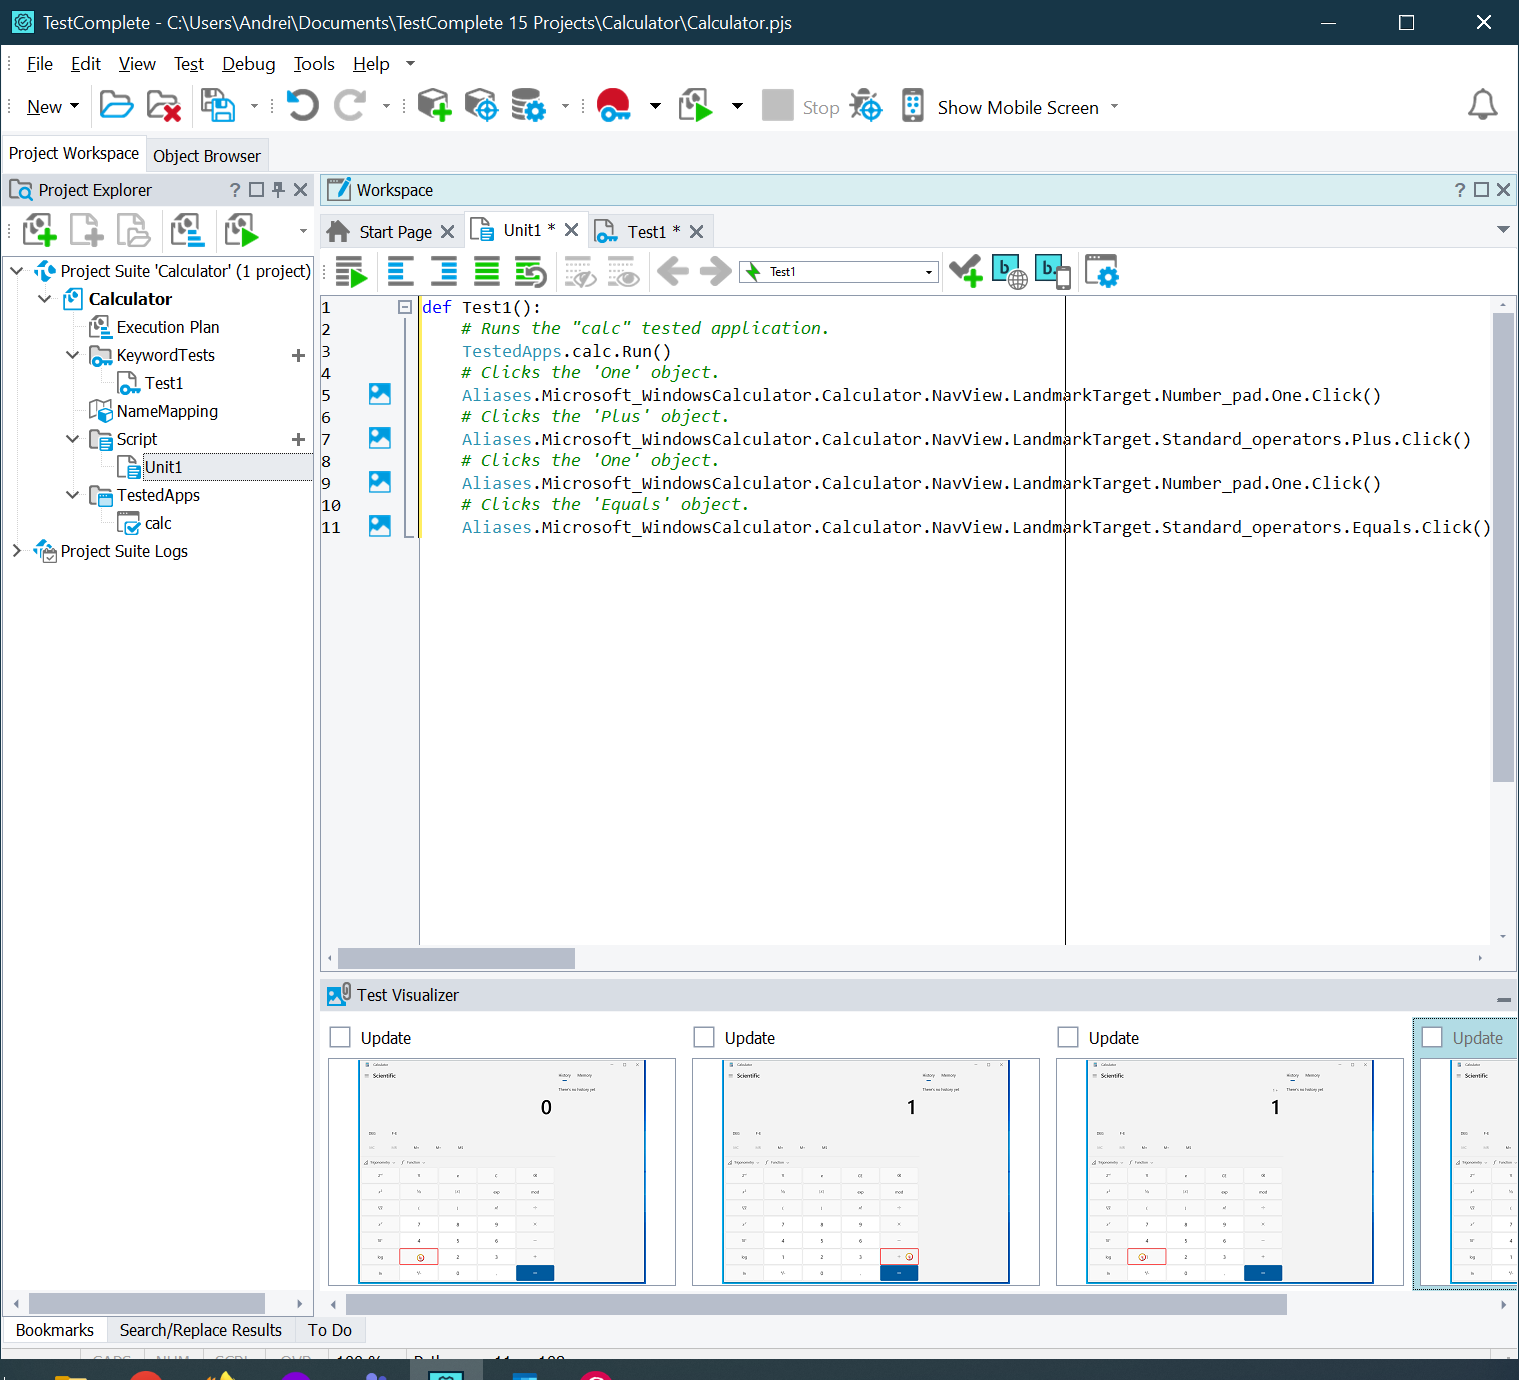Start recording with the red record icon
The height and width of the screenshot is (1380, 1519).
point(614,105)
